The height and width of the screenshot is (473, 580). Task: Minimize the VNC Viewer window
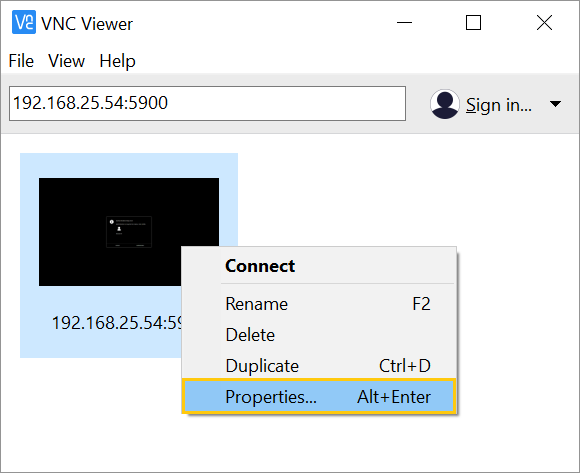click(x=404, y=23)
